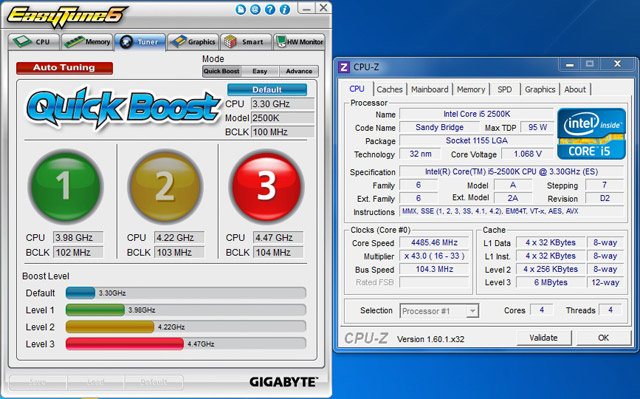The image size is (640, 399).
Task: Open the EasyTune6 Graphics tab
Action: tap(193, 42)
